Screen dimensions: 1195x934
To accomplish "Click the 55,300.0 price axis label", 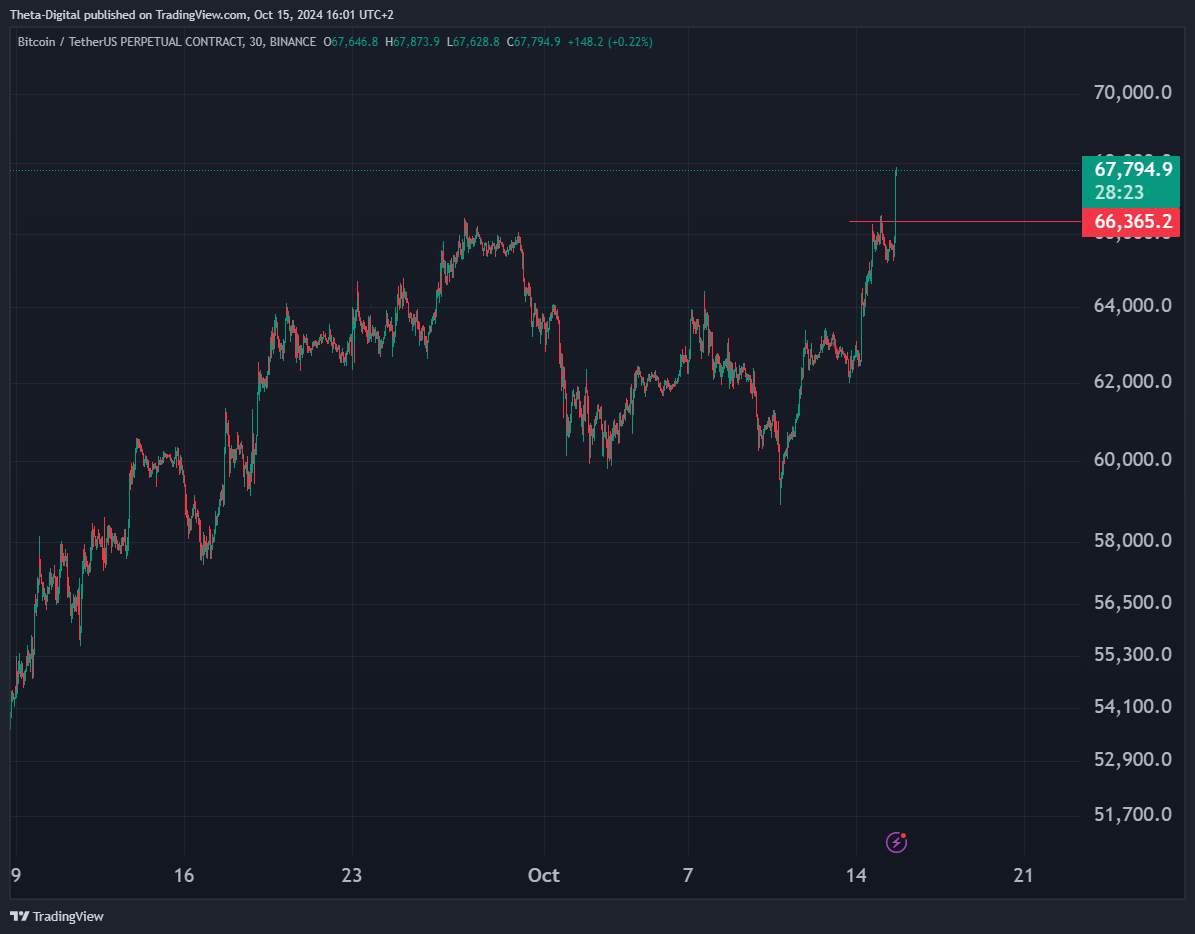I will pos(1133,654).
